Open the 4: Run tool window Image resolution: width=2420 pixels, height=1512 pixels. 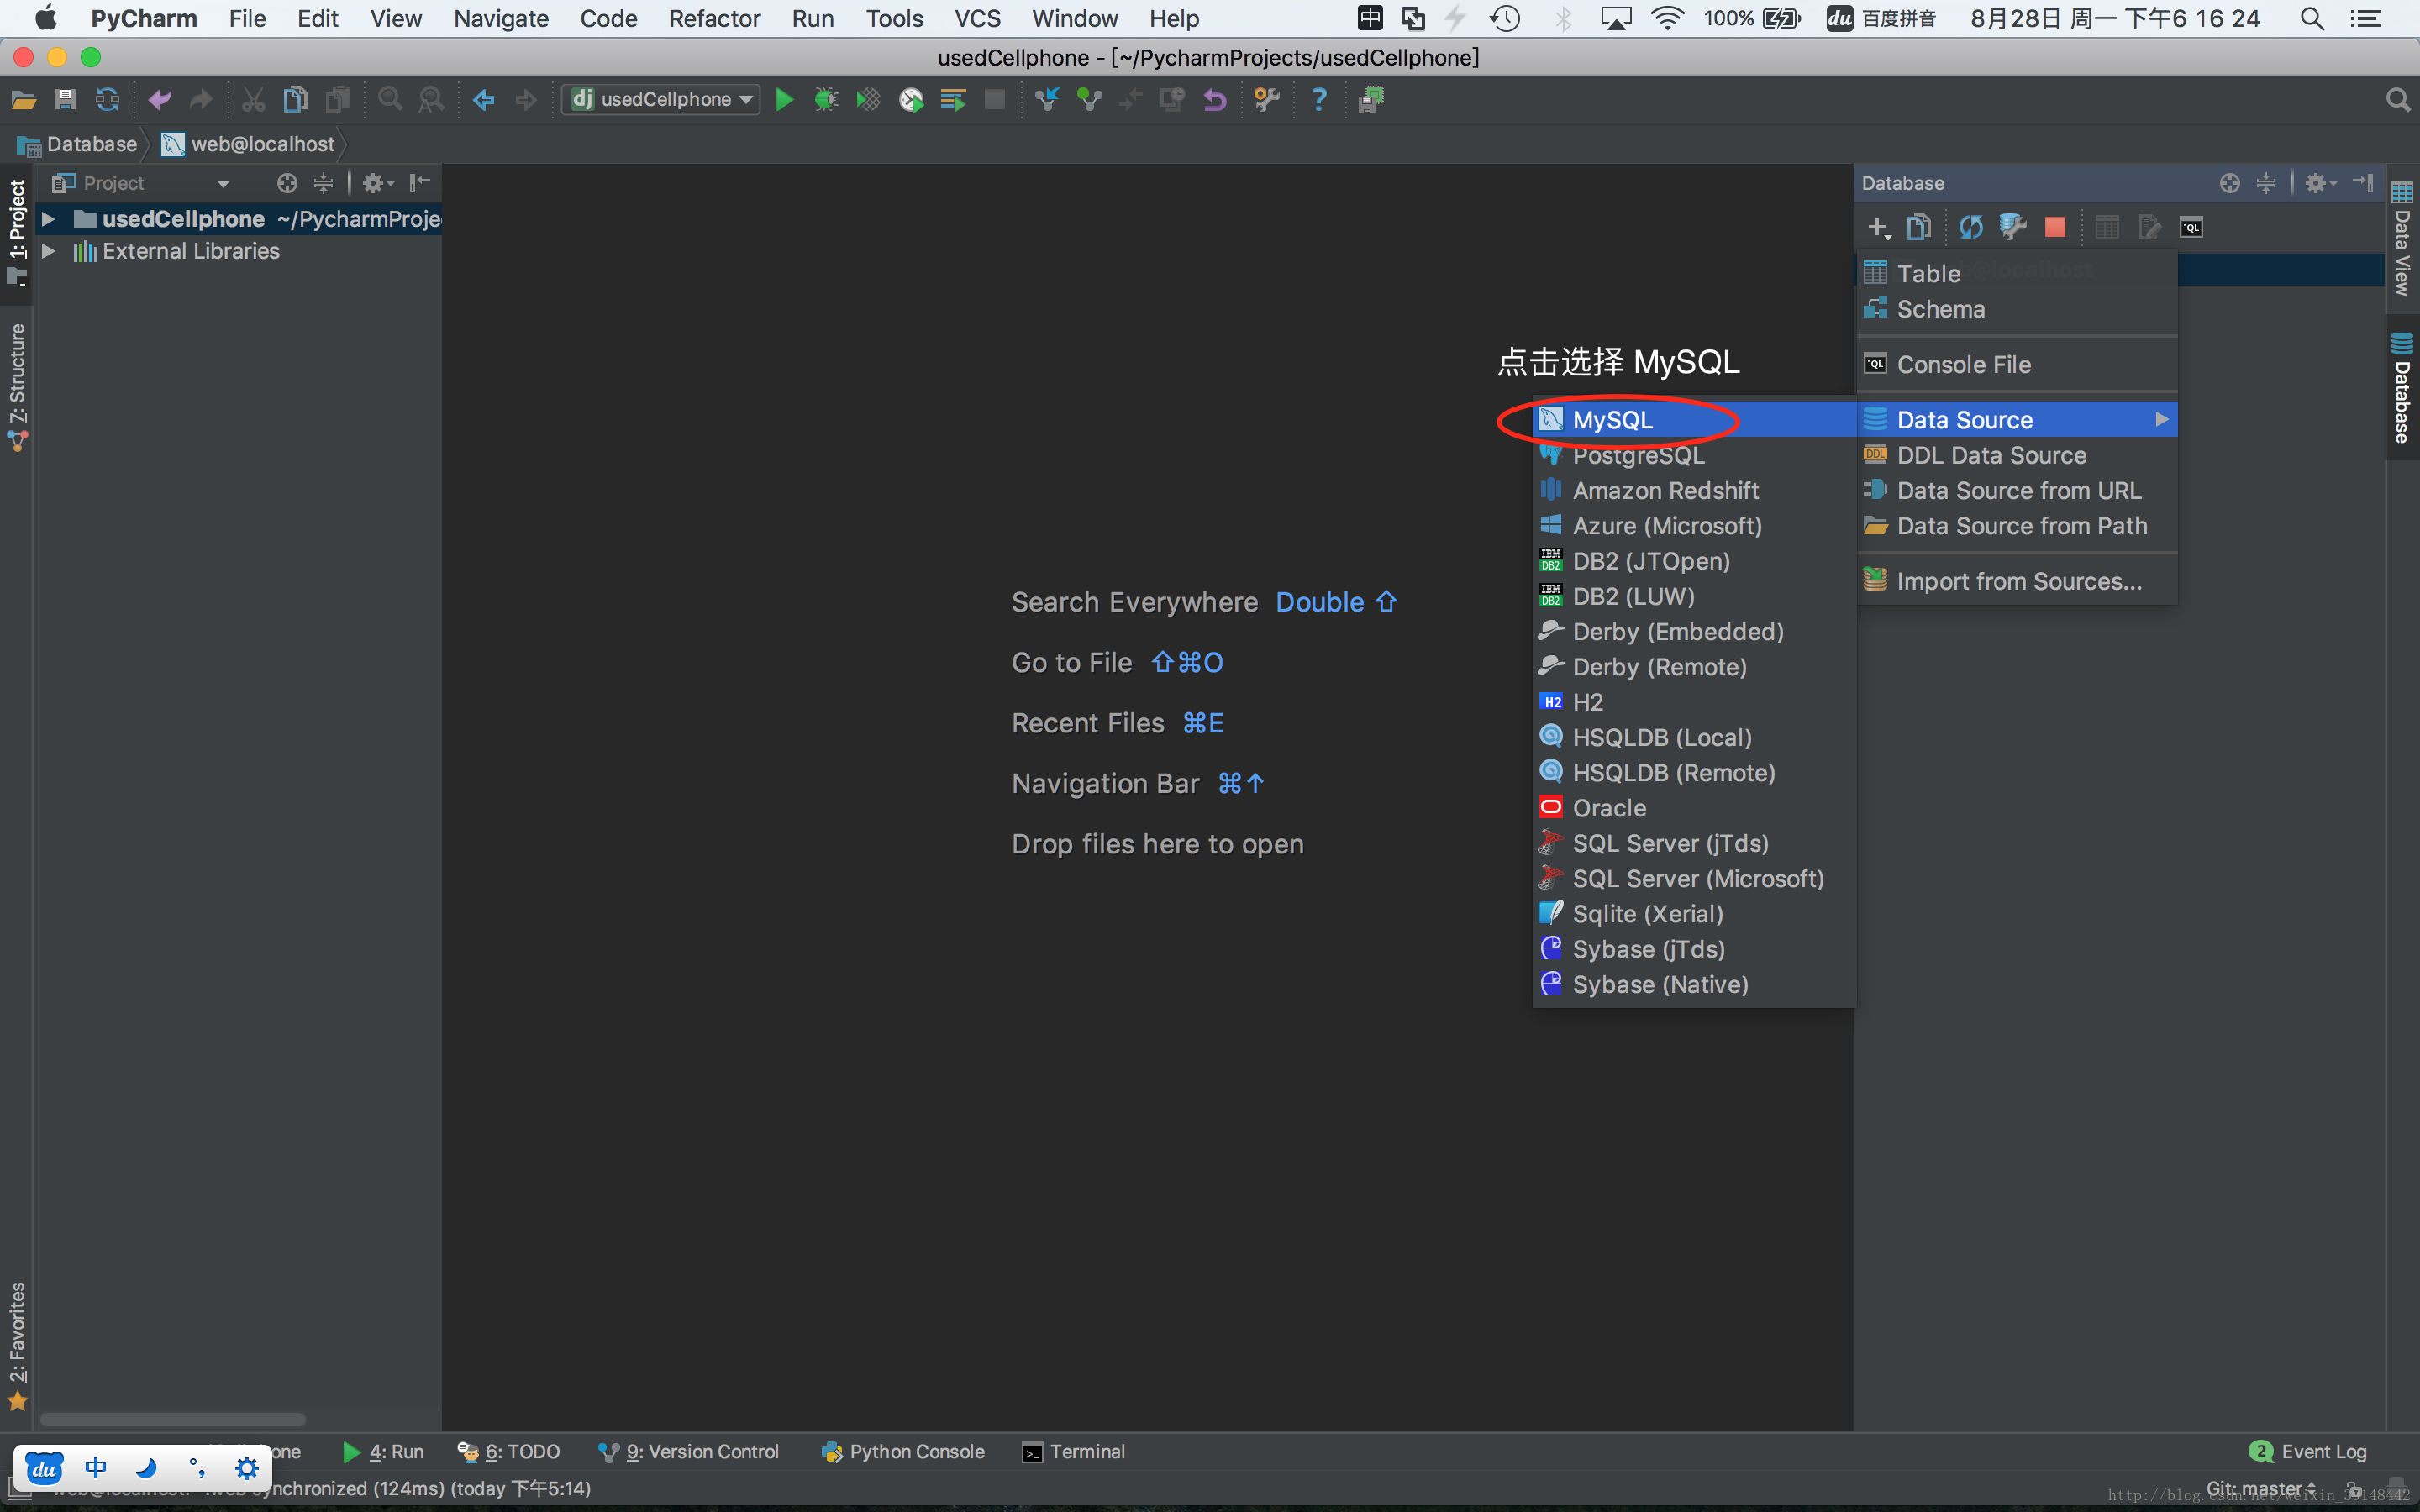383,1451
